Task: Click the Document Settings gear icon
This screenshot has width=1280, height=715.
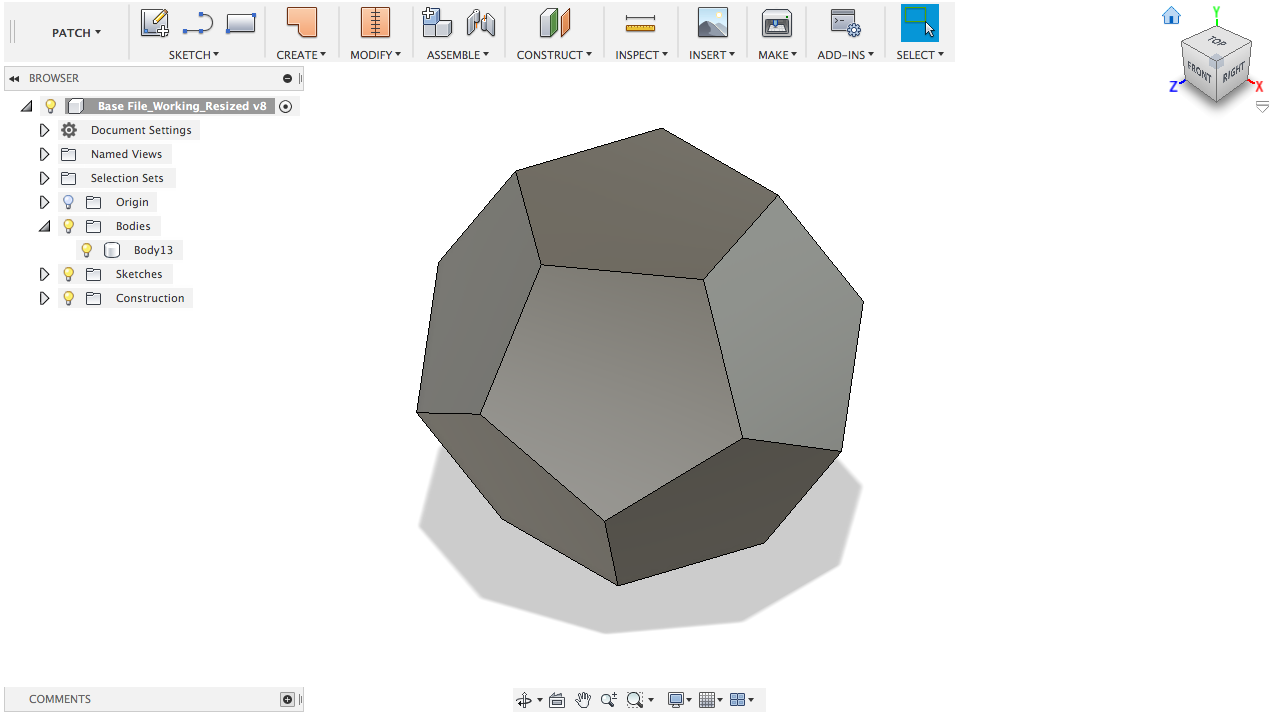Action: (69, 130)
